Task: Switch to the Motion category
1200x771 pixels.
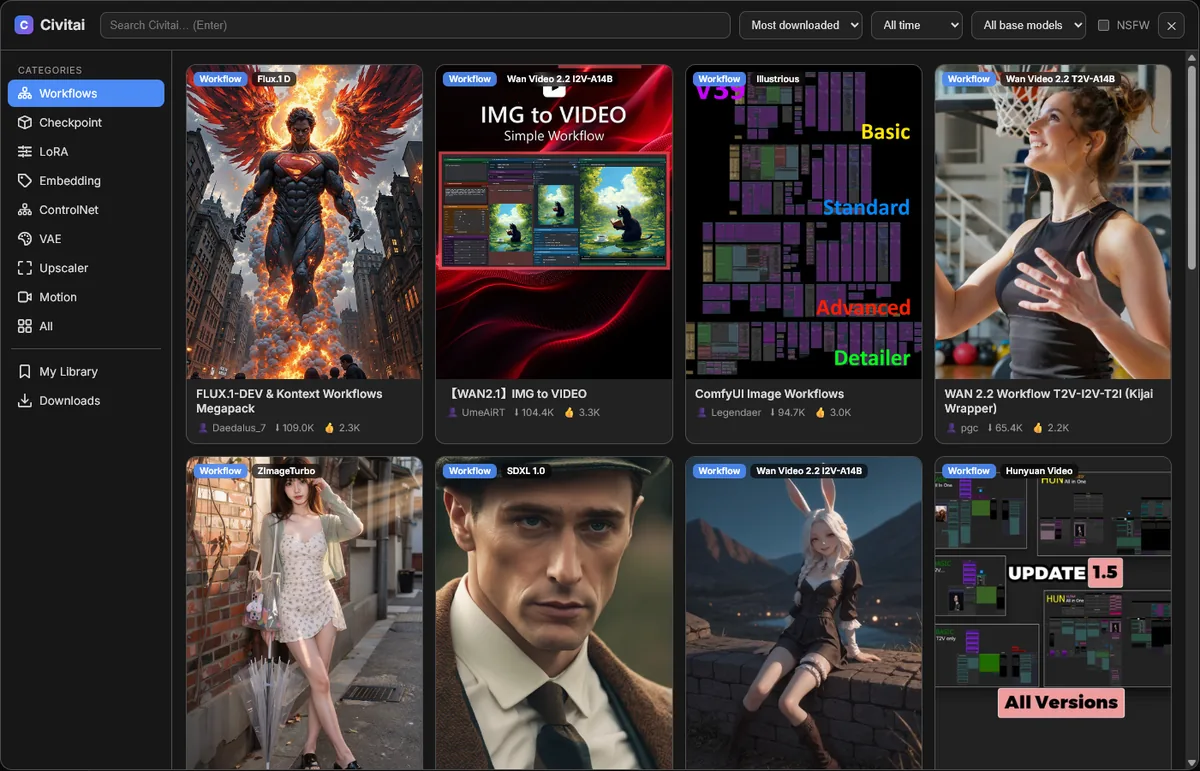Action: point(86,297)
